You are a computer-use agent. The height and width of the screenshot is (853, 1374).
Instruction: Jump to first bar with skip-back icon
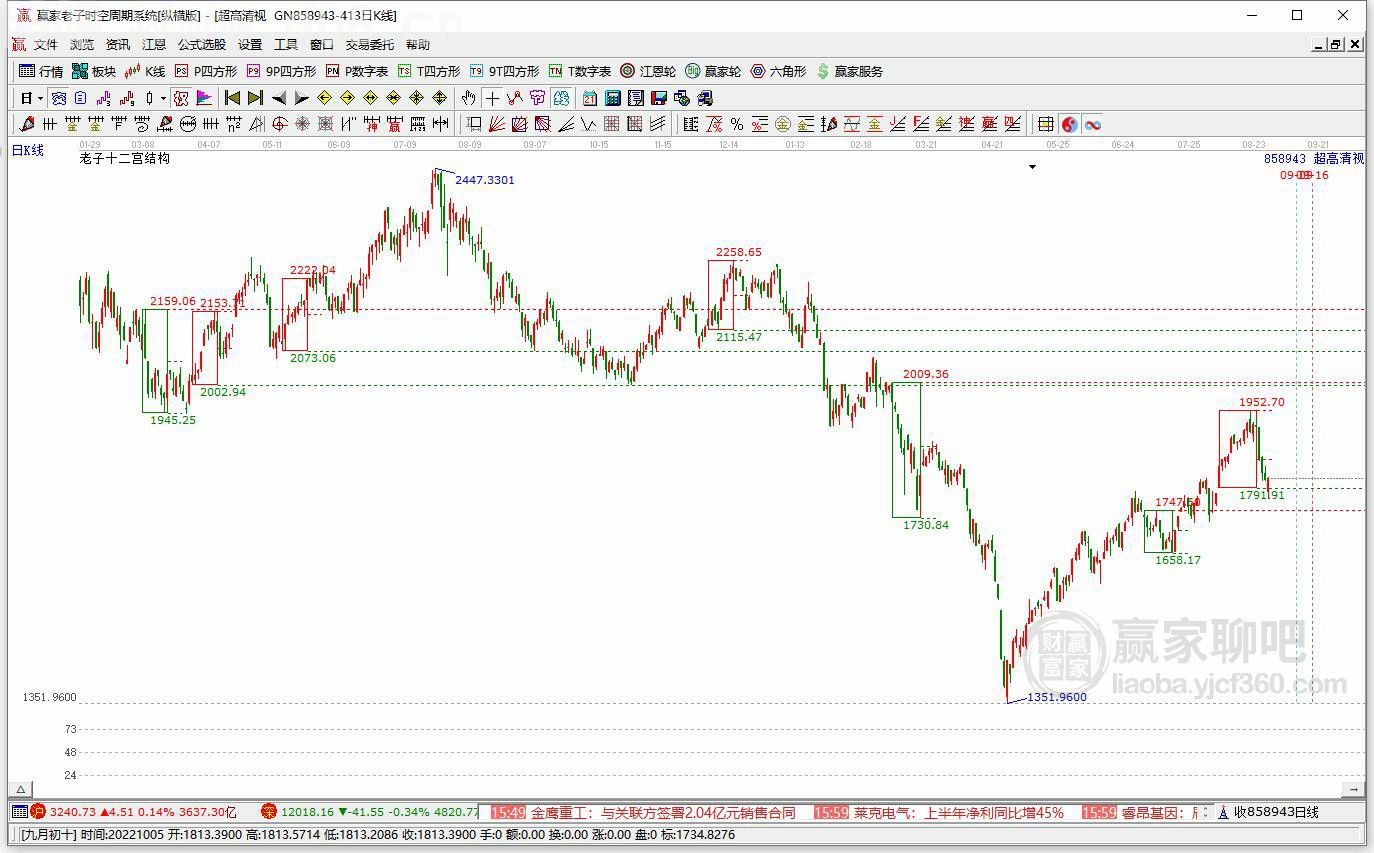point(232,98)
